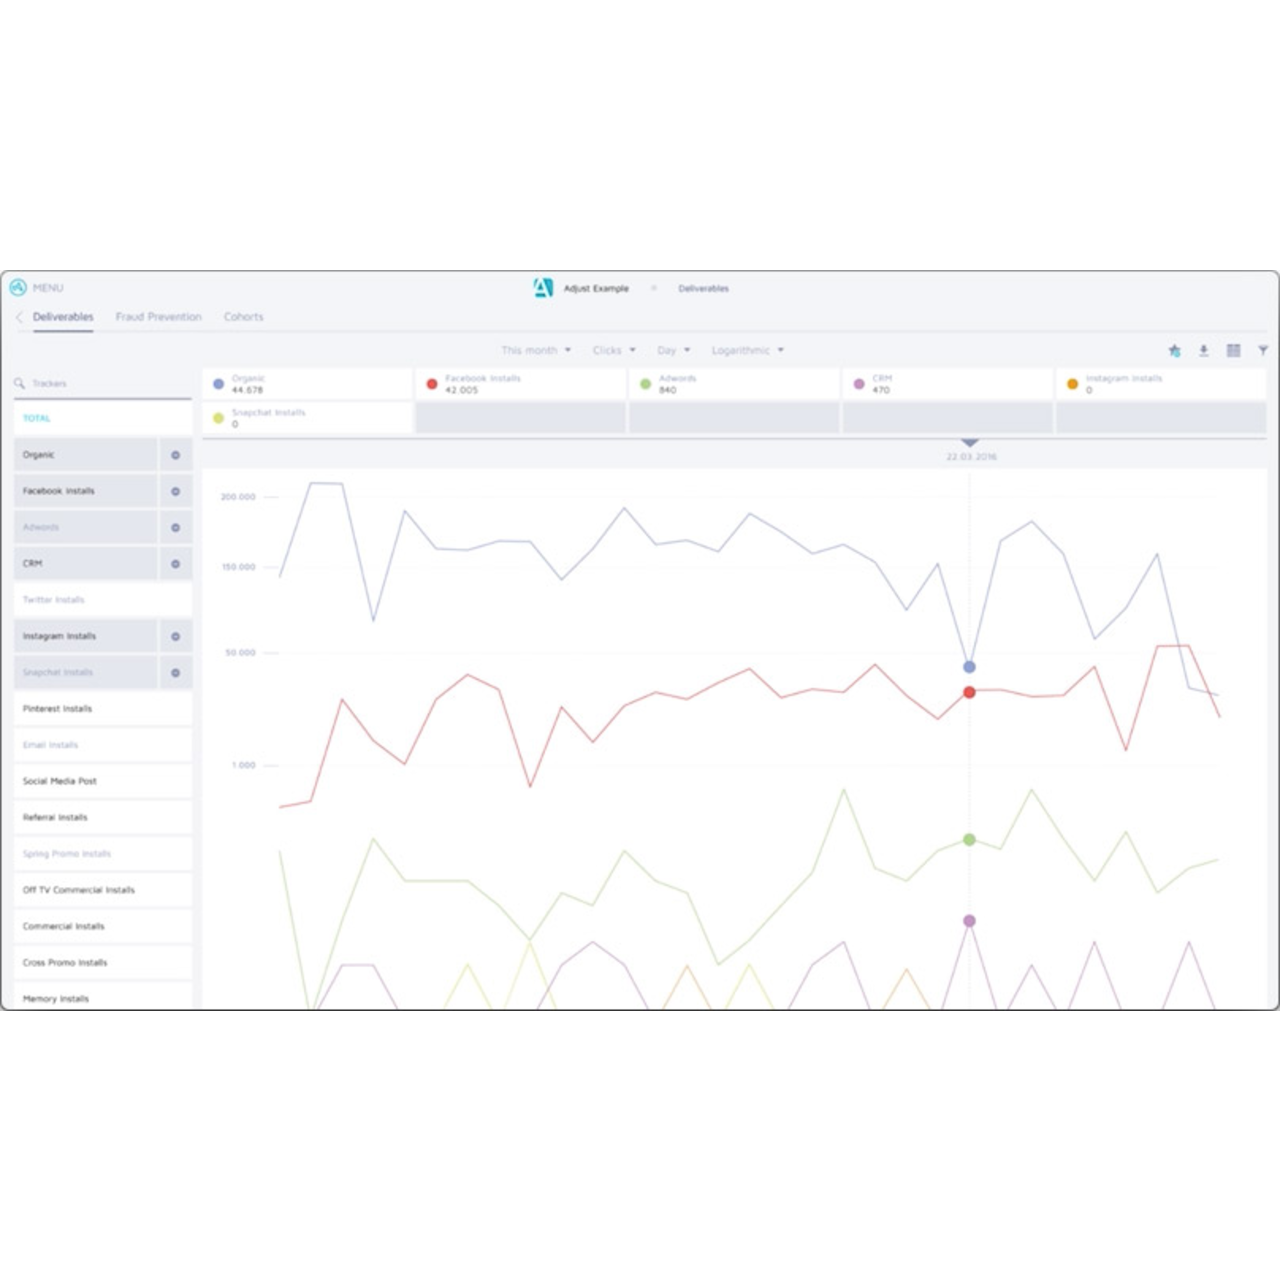Toggle the round button beside Organic tracker
This screenshot has height=1280, width=1280.
pyautogui.click(x=175, y=455)
